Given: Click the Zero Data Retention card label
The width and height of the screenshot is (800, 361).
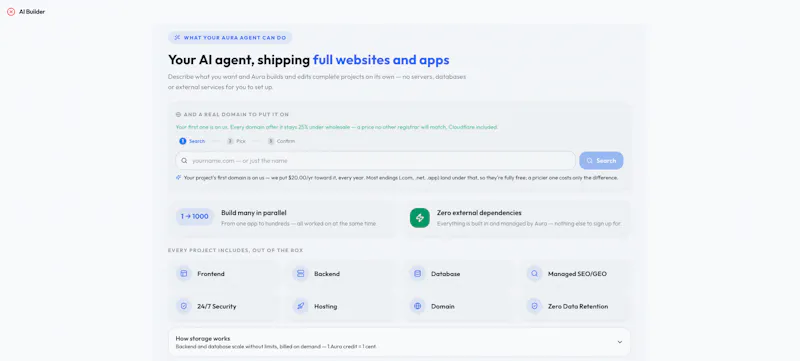Looking at the screenshot, I should coord(578,306).
